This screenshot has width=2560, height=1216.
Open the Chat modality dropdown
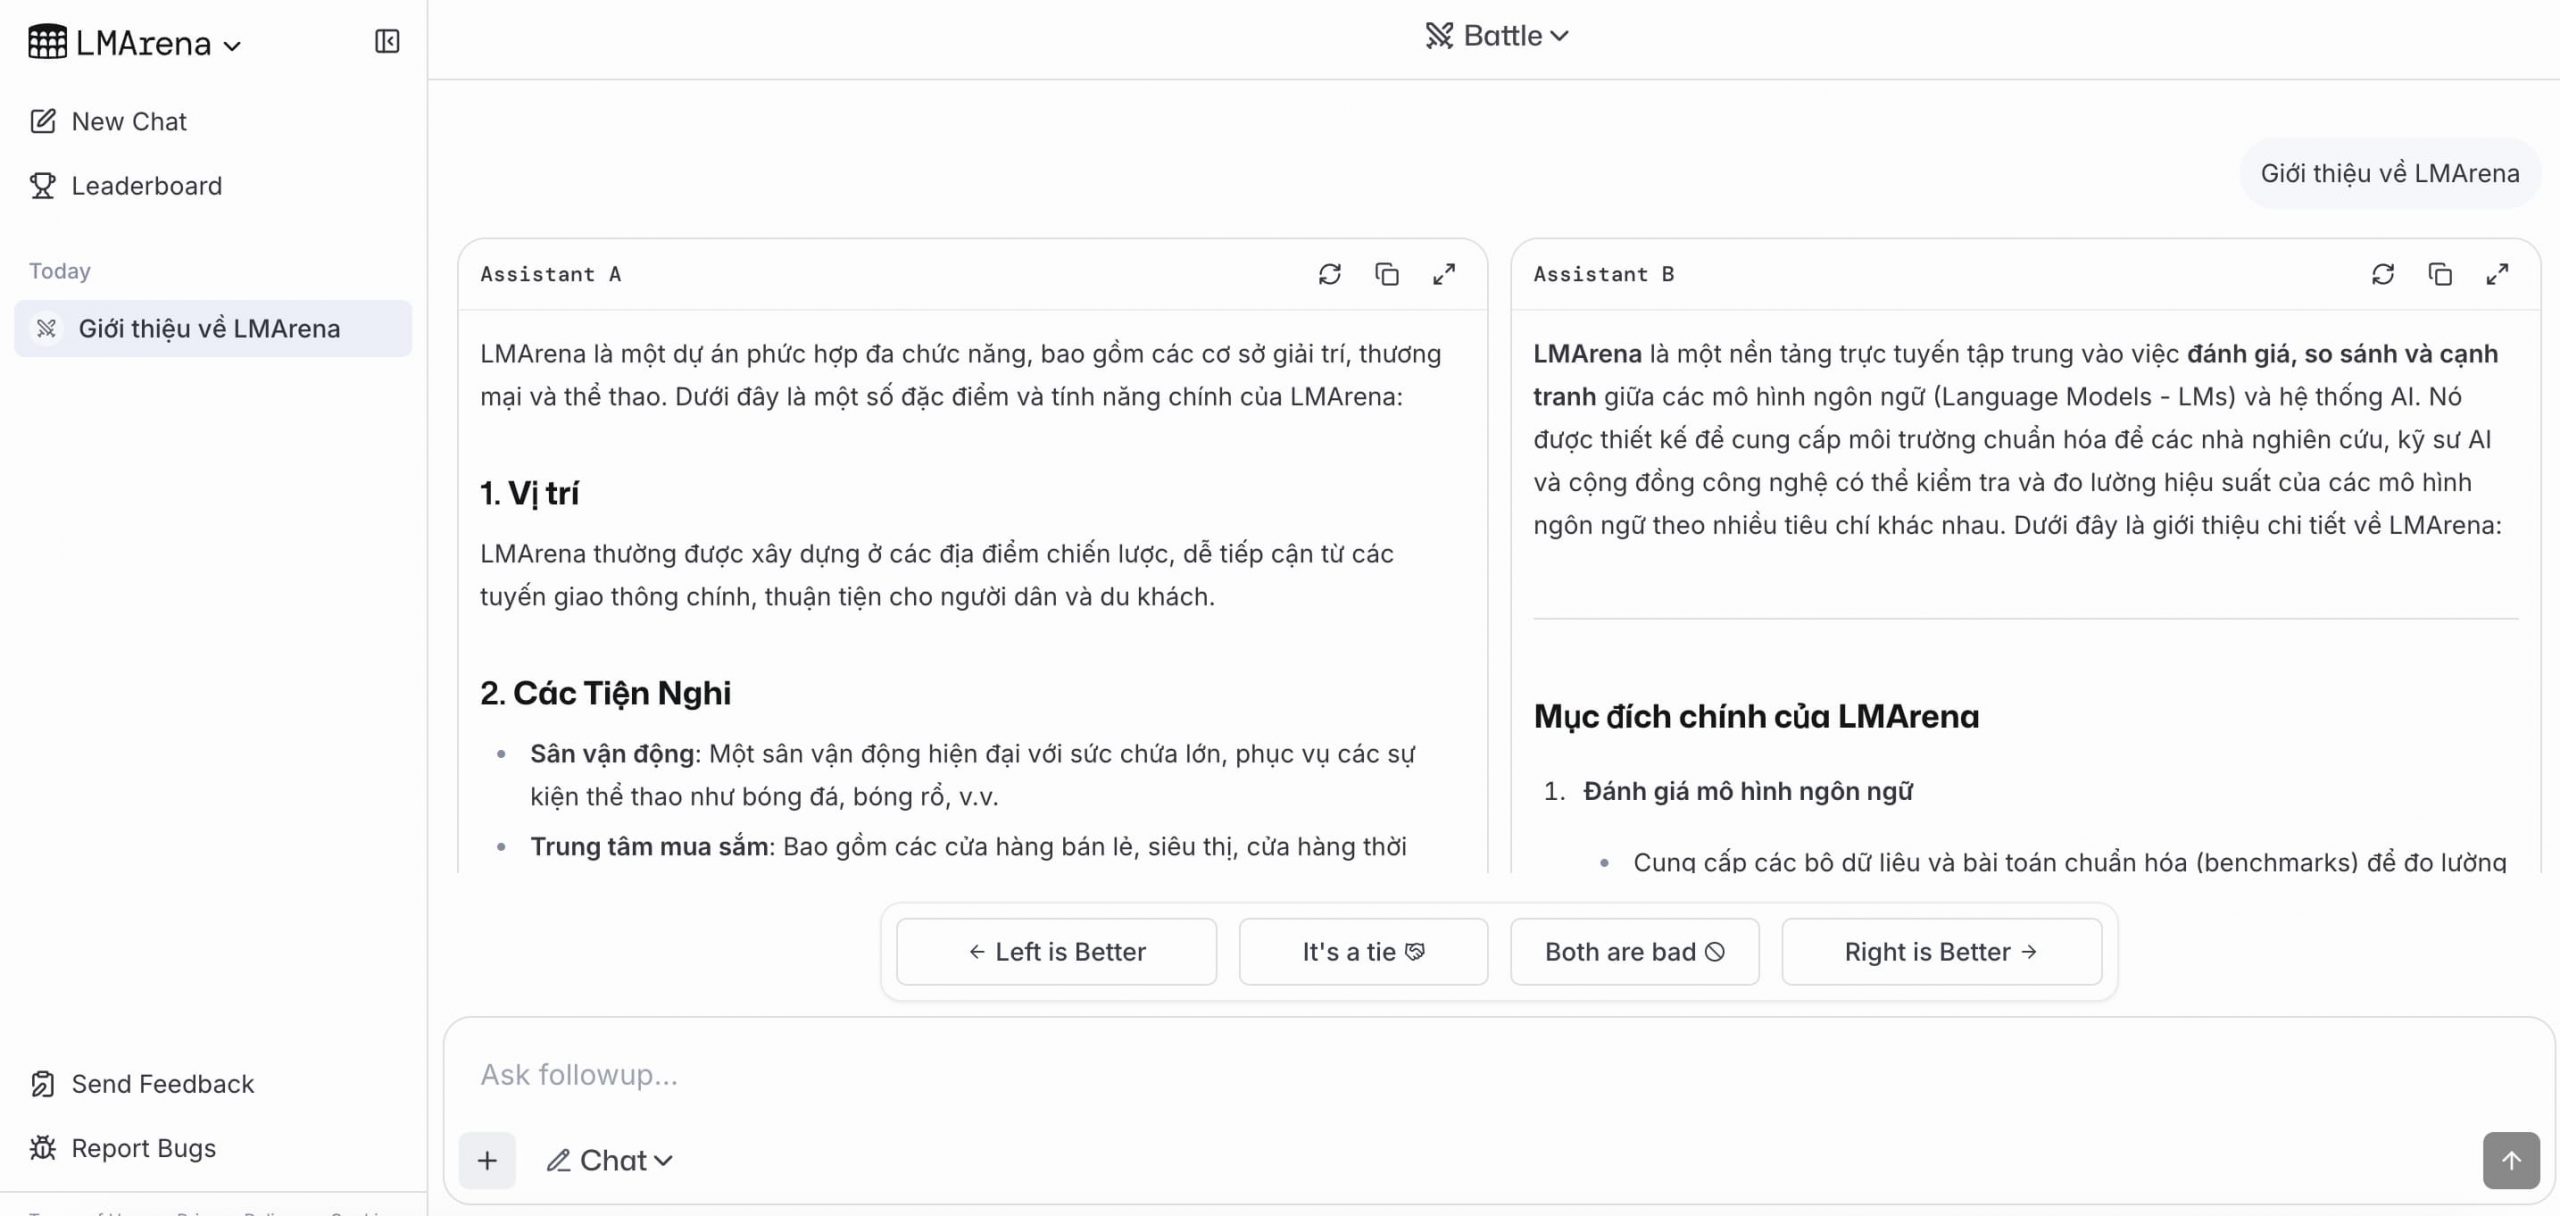[609, 1160]
